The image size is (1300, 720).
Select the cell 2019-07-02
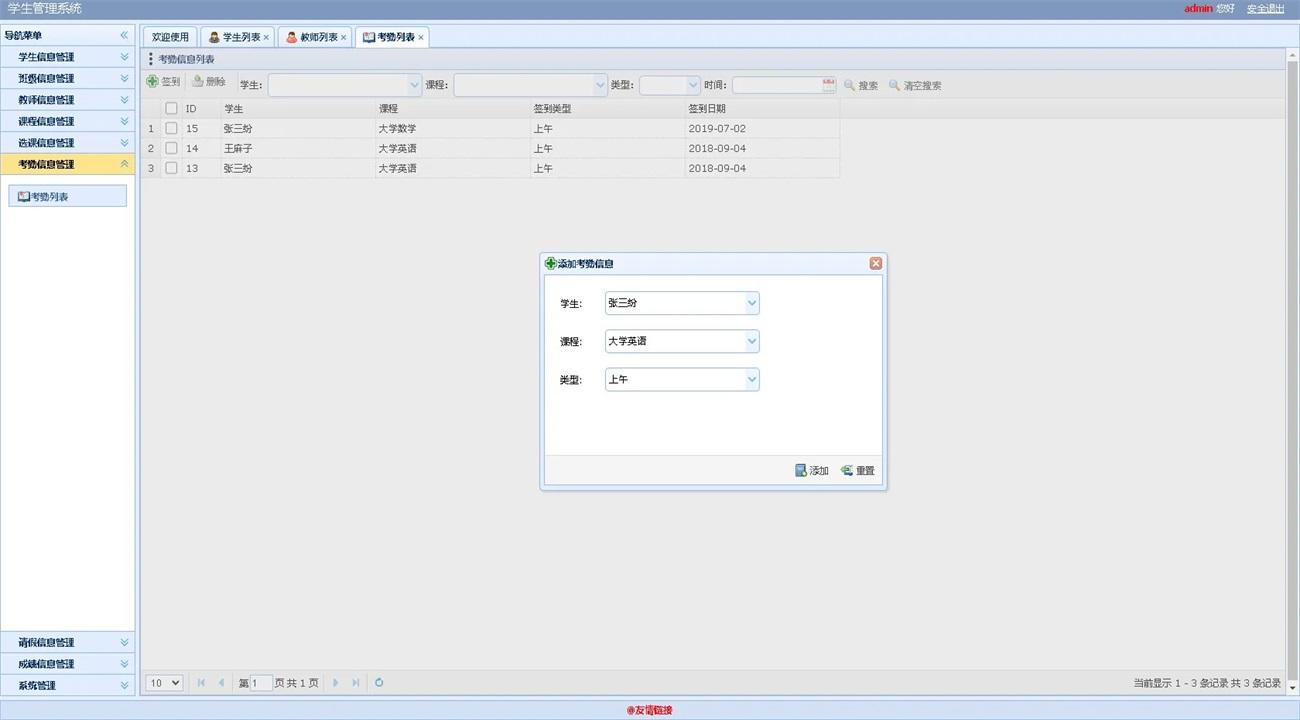point(762,128)
